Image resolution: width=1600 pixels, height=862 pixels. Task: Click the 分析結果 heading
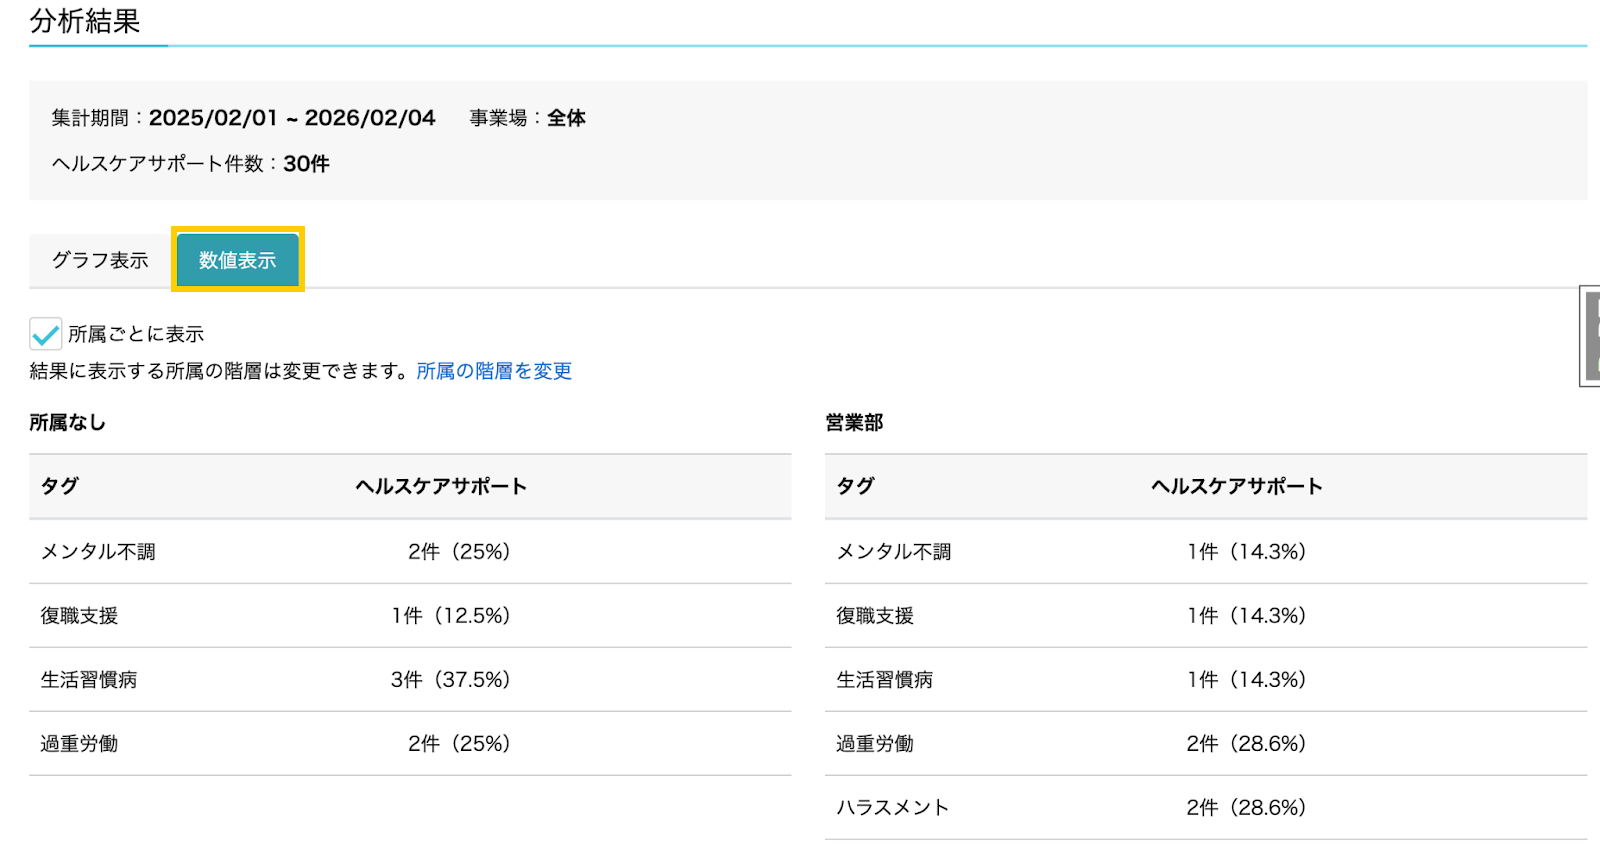coord(85,21)
